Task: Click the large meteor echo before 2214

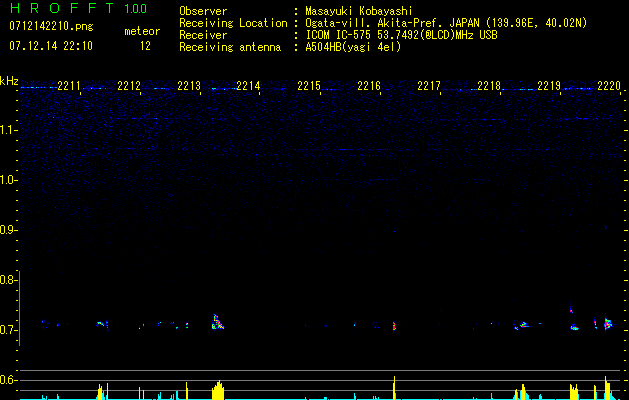Action: 217,322
